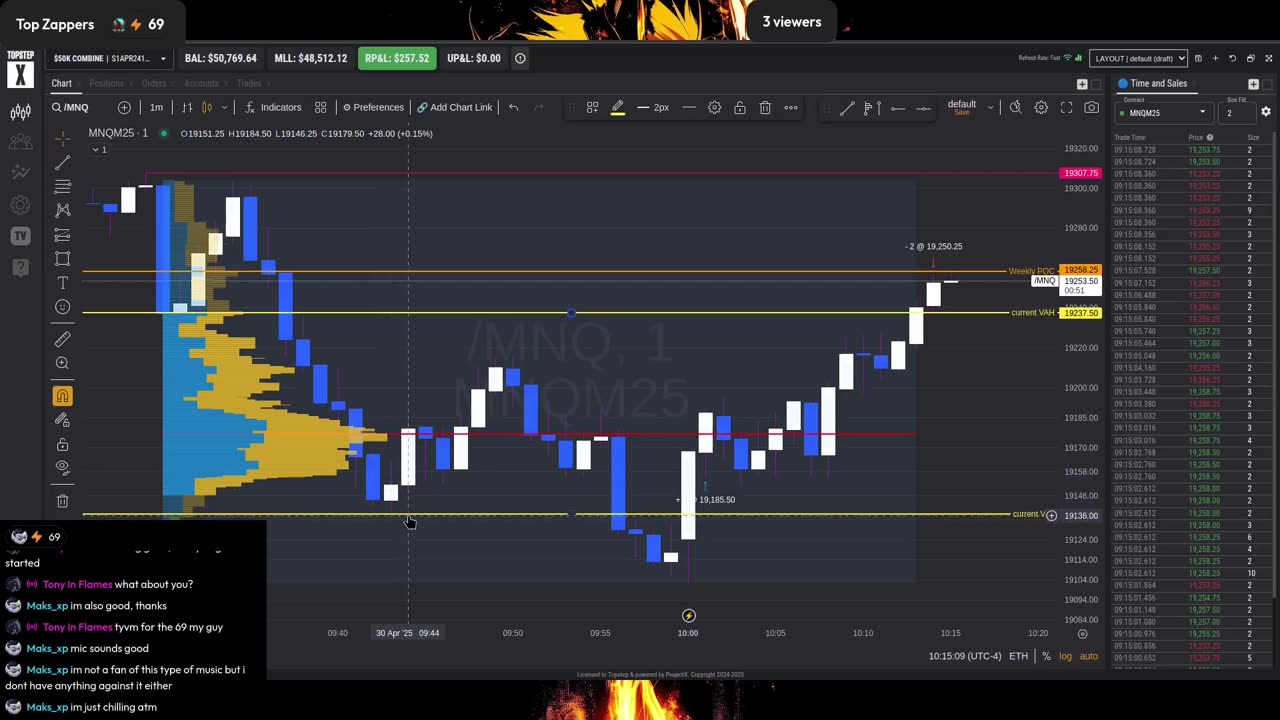Activate the zoom-in magnifier tool
Viewport: 1280px width, 720px height.
click(x=62, y=363)
